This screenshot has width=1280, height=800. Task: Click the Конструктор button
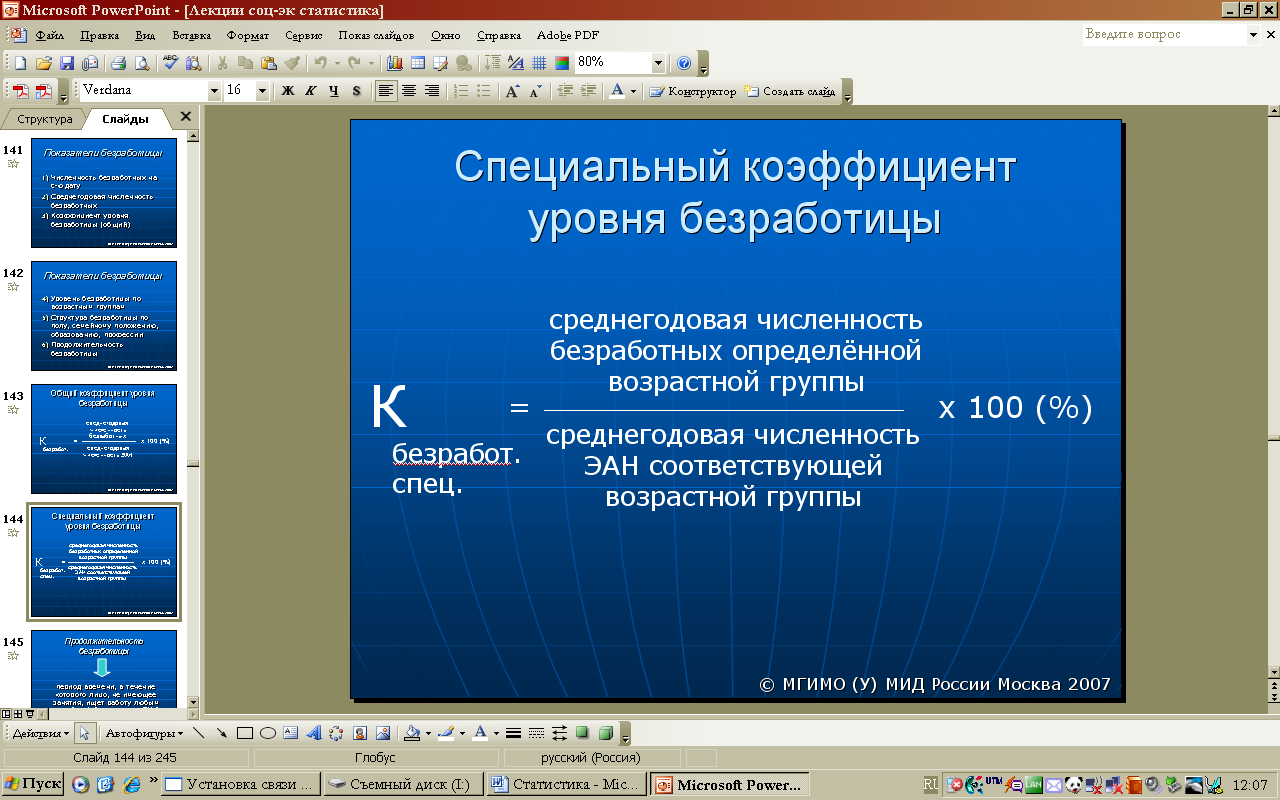(x=693, y=91)
